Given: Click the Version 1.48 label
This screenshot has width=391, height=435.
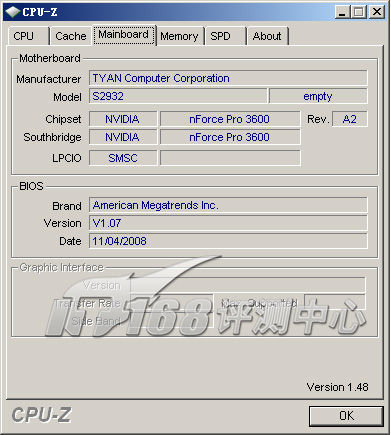Looking at the screenshot, I should 337,387.
